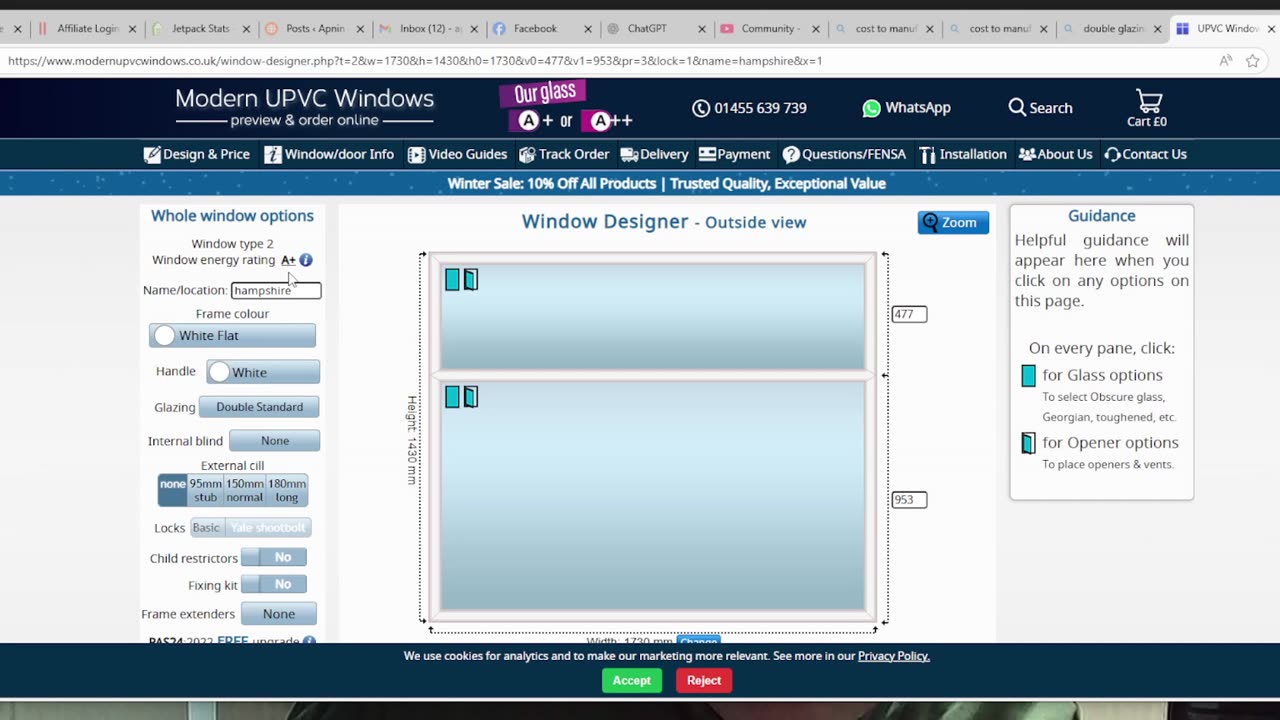Close the ChatGPT browser tab
1280x720 pixels.
click(702, 29)
